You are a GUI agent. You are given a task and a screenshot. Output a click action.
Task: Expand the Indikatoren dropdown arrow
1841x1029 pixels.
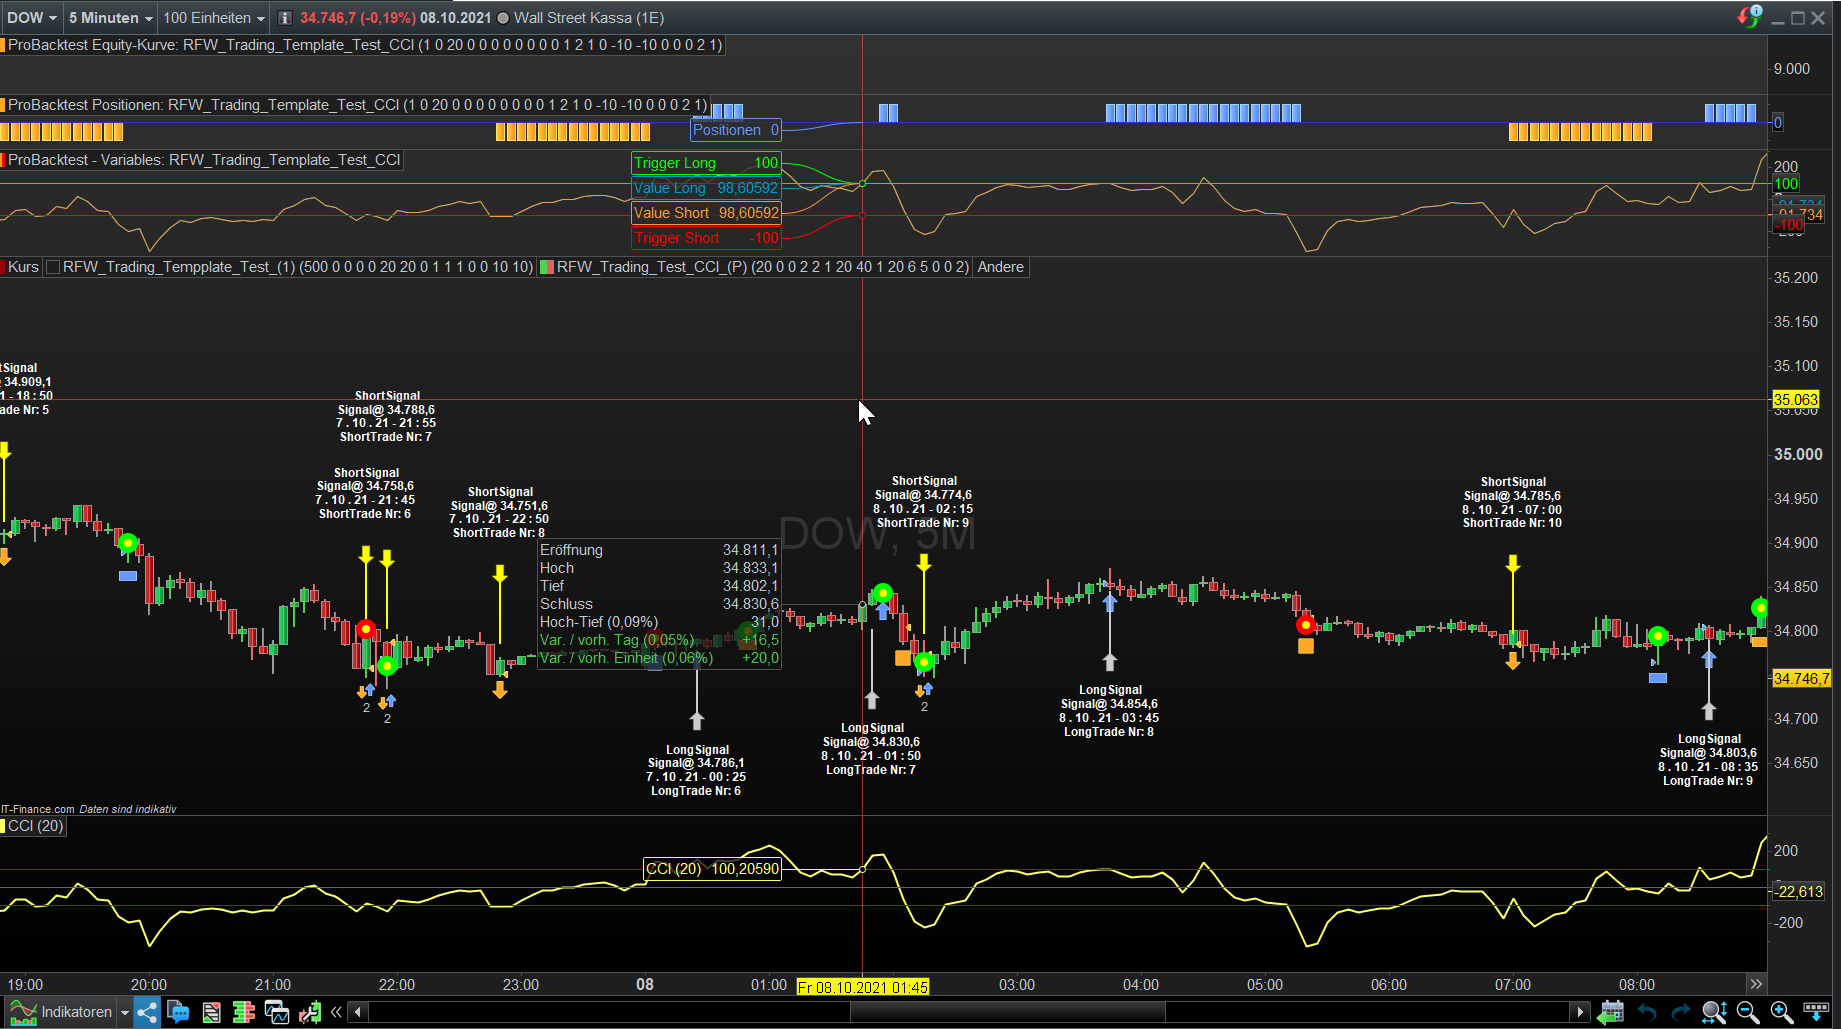click(x=125, y=1013)
